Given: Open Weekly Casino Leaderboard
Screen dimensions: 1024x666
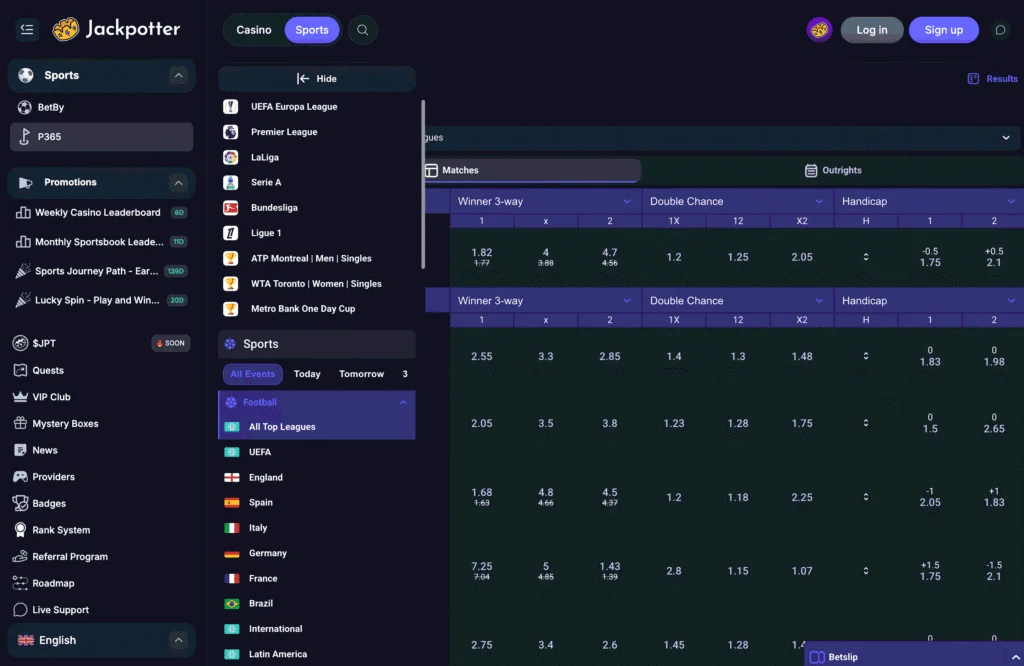Looking at the screenshot, I should [101, 212].
